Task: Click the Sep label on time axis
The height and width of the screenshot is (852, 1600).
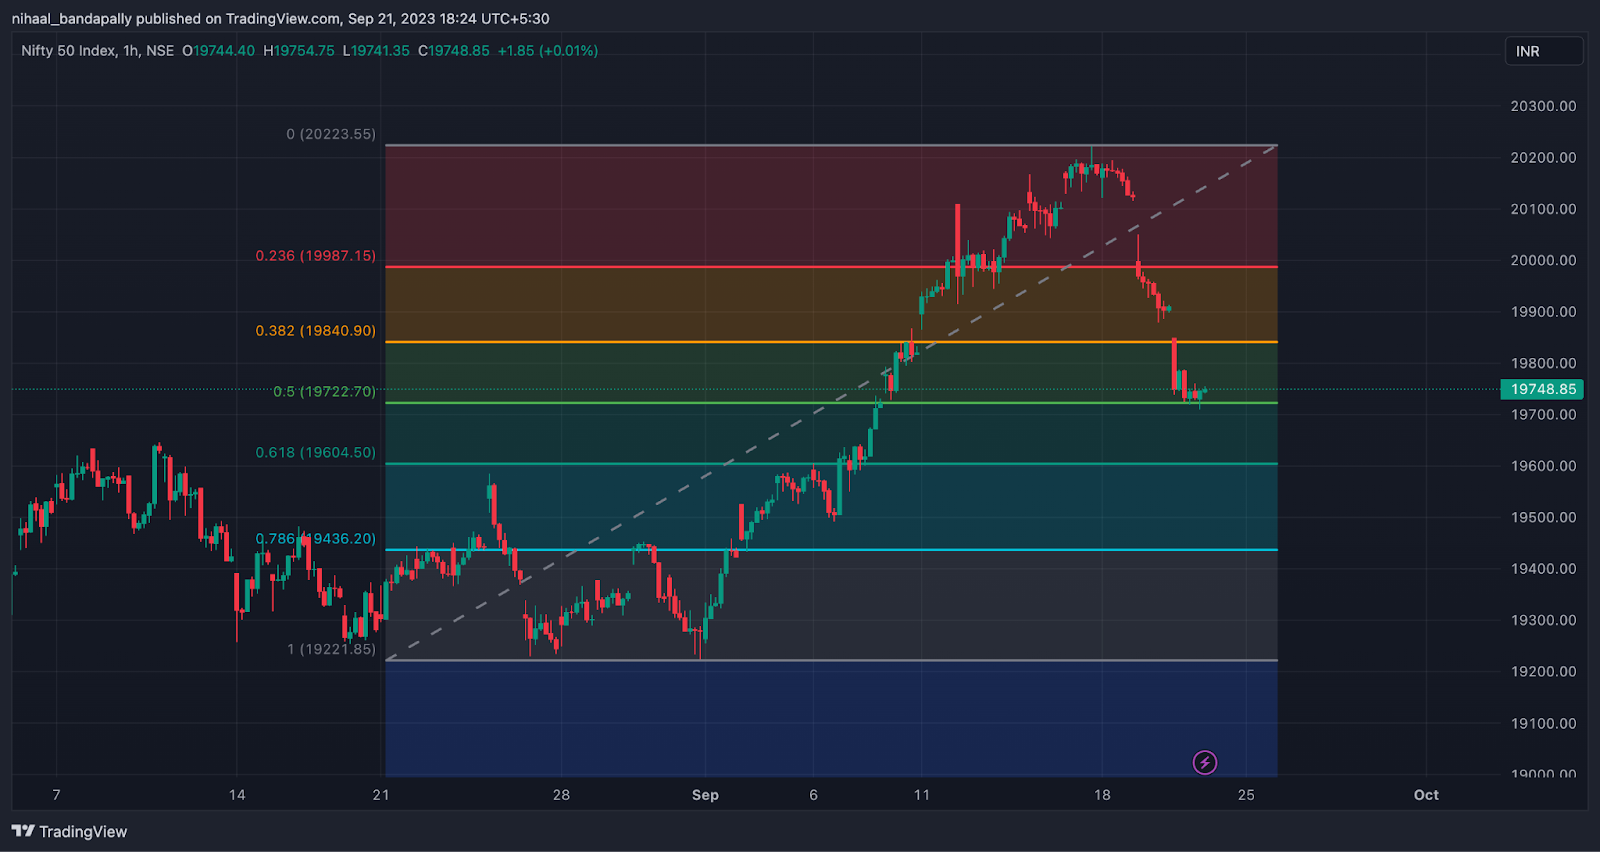Action: (x=705, y=795)
